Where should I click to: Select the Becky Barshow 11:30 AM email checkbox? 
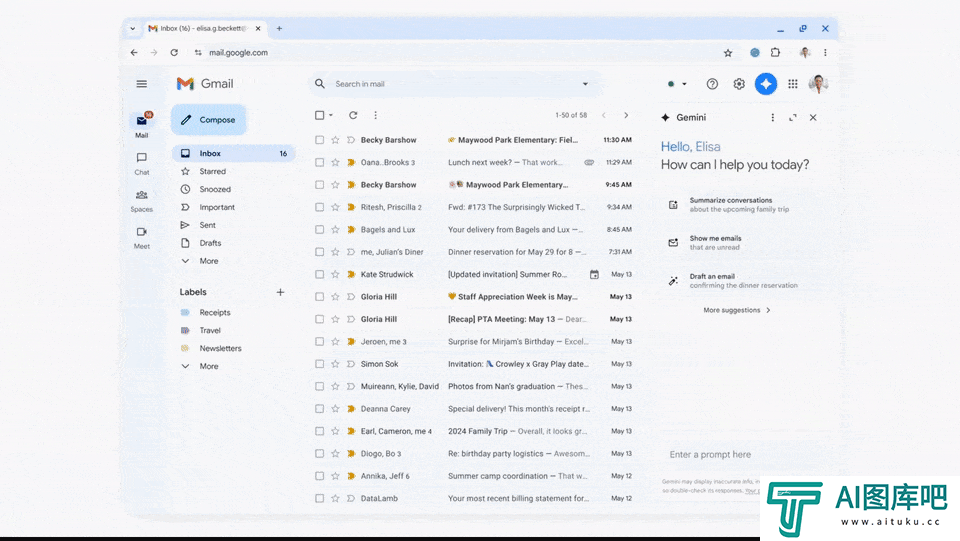tap(320, 140)
